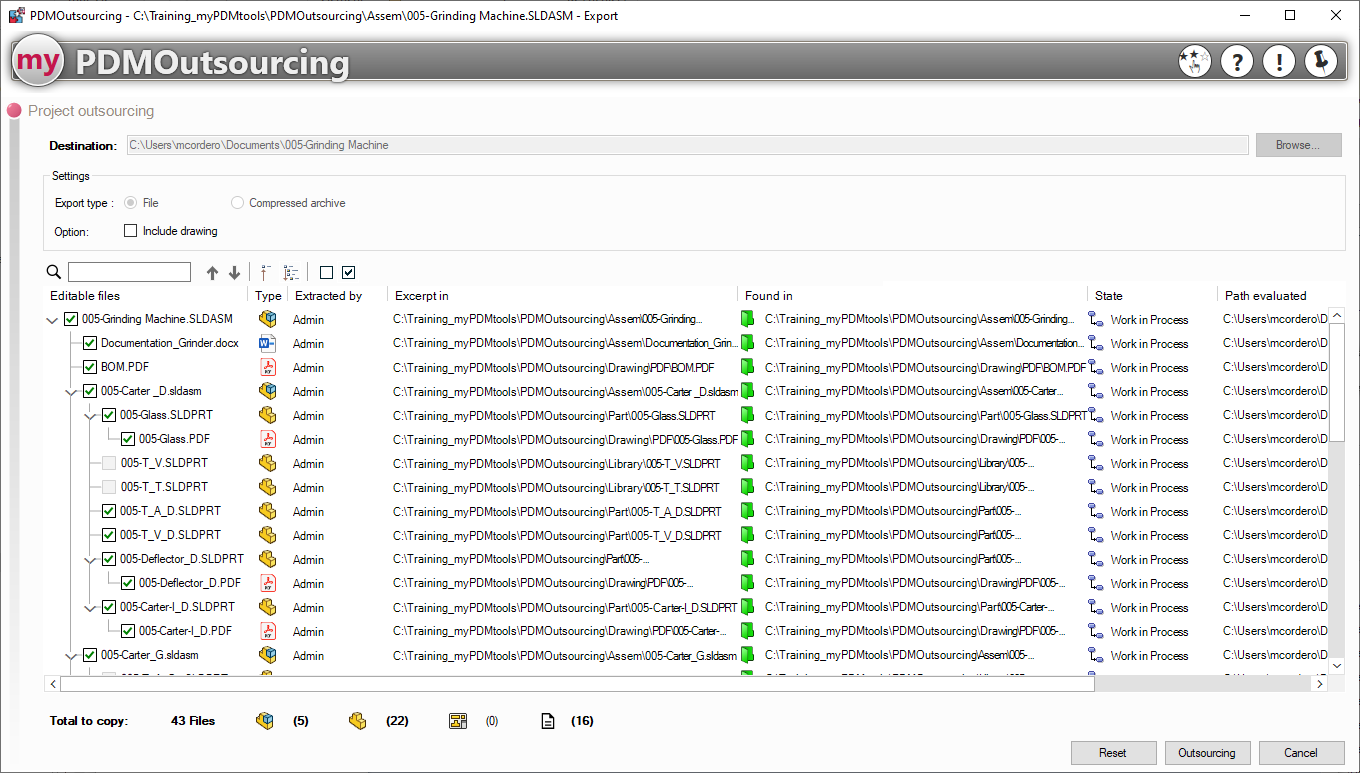Screen dimensions: 1360x773
Task: Click the star rating feedback icon
Action: pyautogui.click(x=1194, y=62)
